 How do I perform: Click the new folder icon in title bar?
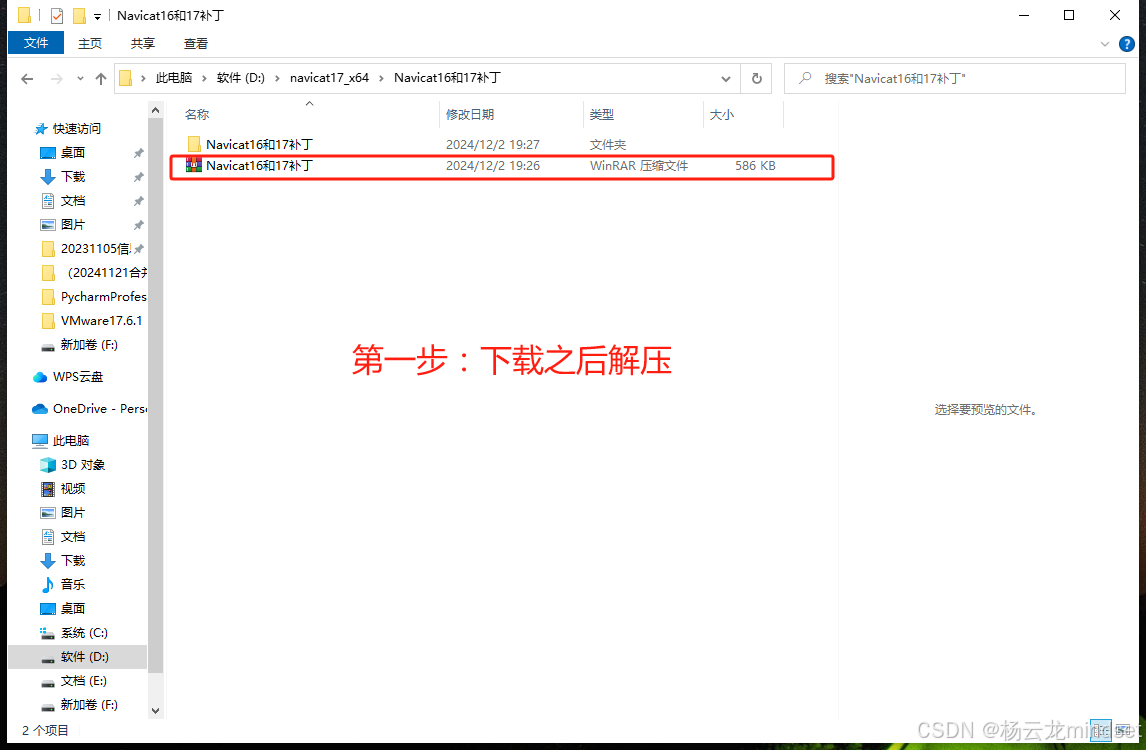click(x=79, y=15)
